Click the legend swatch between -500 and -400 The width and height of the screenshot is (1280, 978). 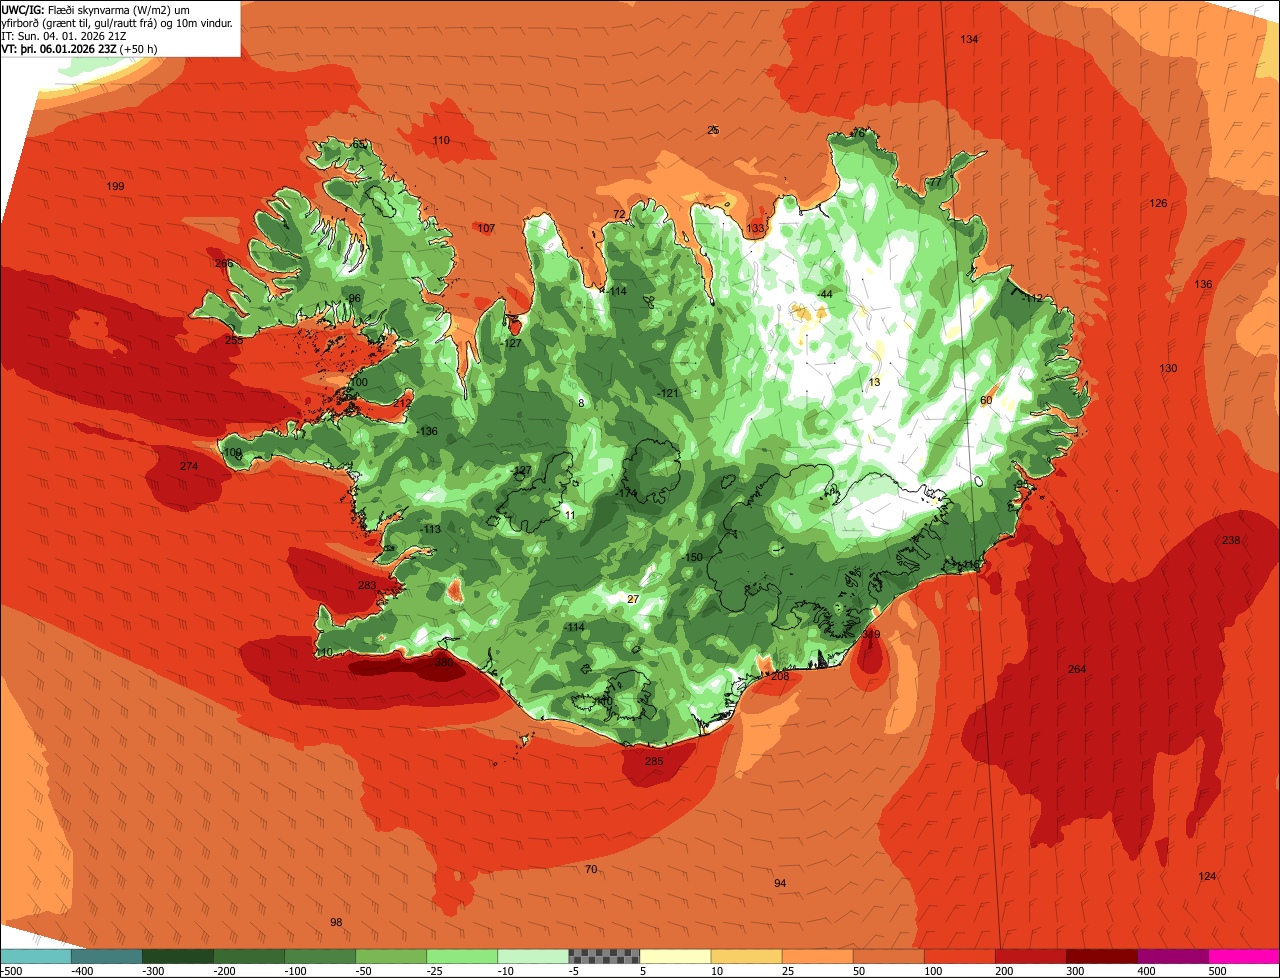tap(35, 956)
